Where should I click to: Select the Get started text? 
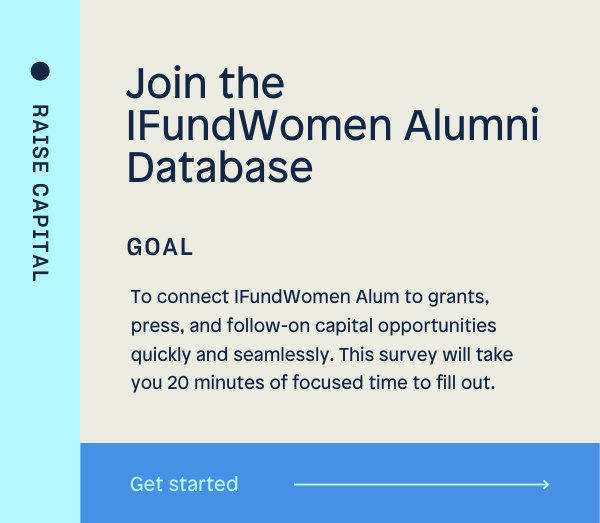pyautogui.click(x=184, y=484)
